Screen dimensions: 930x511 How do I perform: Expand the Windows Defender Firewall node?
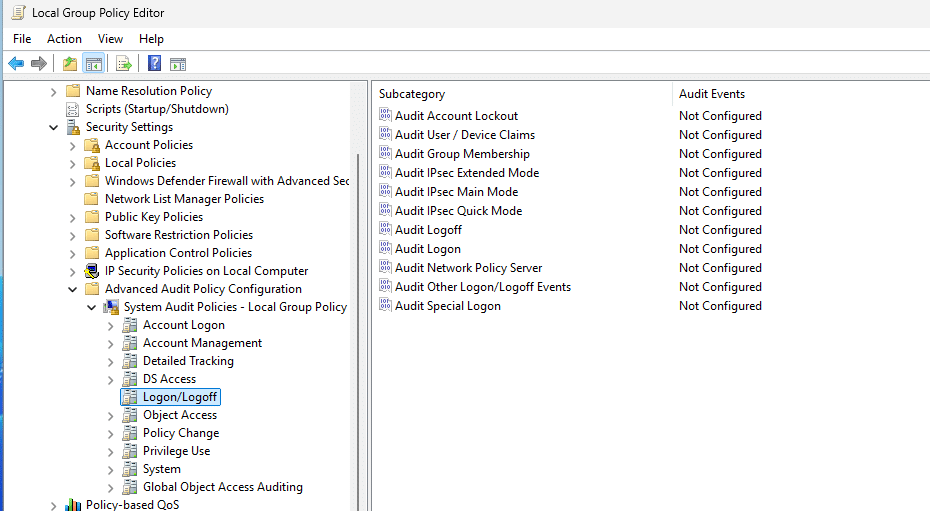click(73, 182)
